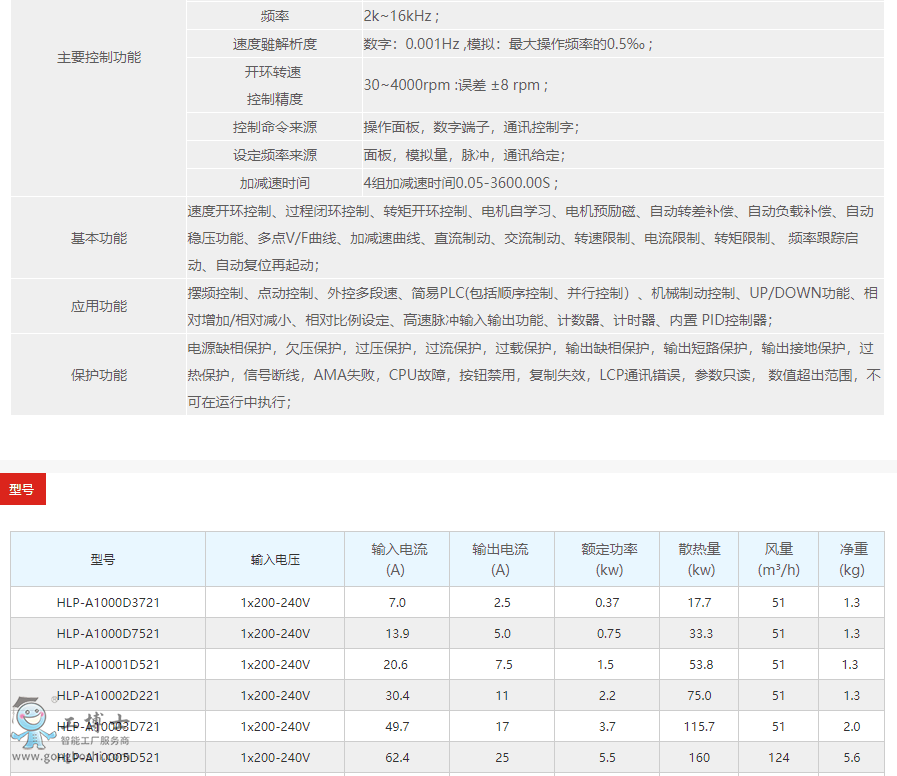The height and width of the screenshot is (776, 897).
Task: Select the red 型号 section tab
Action: coord(22,489)
